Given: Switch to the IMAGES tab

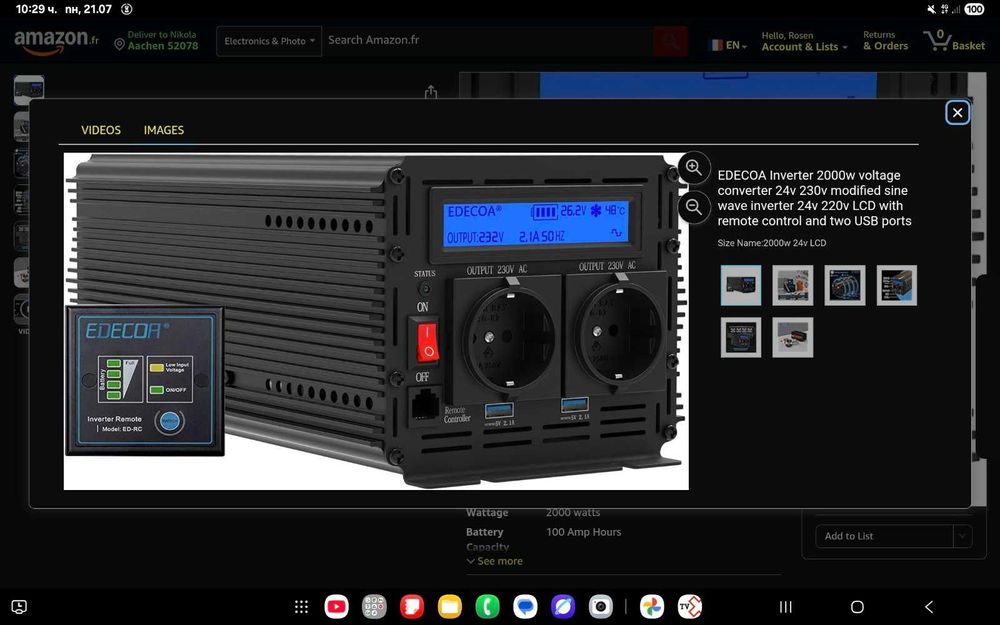Looking at the screenshot, I should coord(164,130).
